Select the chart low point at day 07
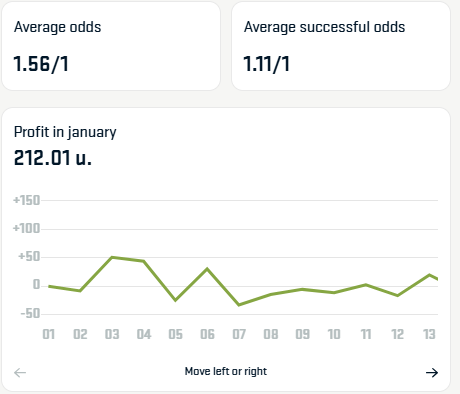 click(x=239, y=305)
